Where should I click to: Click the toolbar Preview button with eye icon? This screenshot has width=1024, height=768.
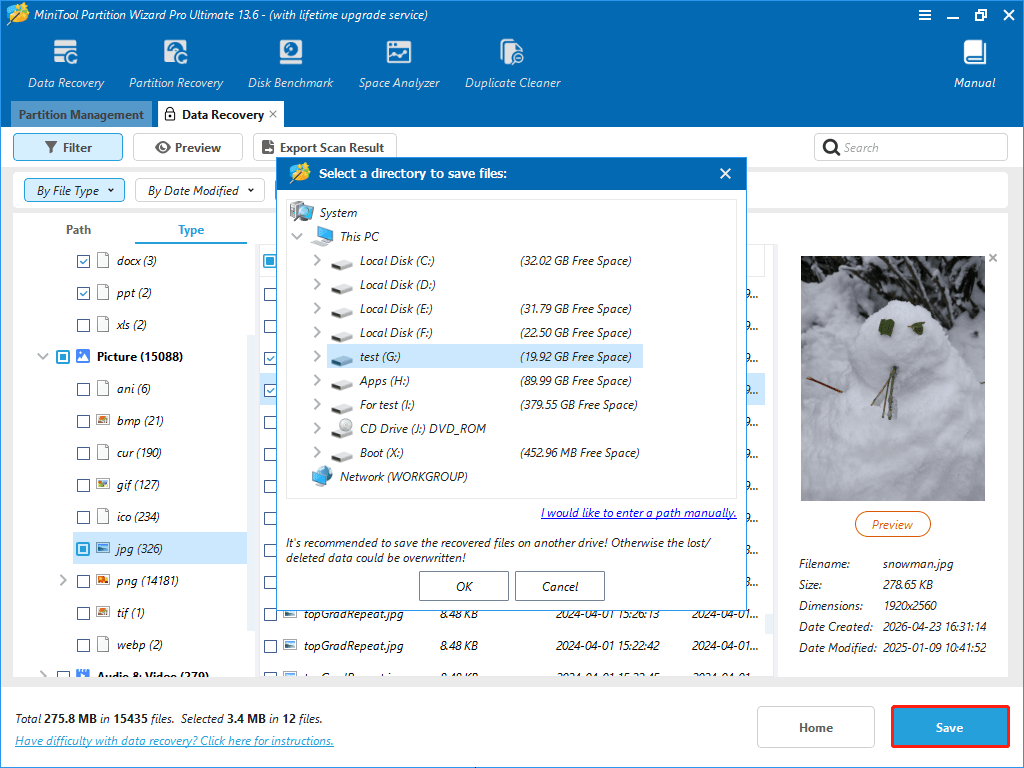point(188,147)
